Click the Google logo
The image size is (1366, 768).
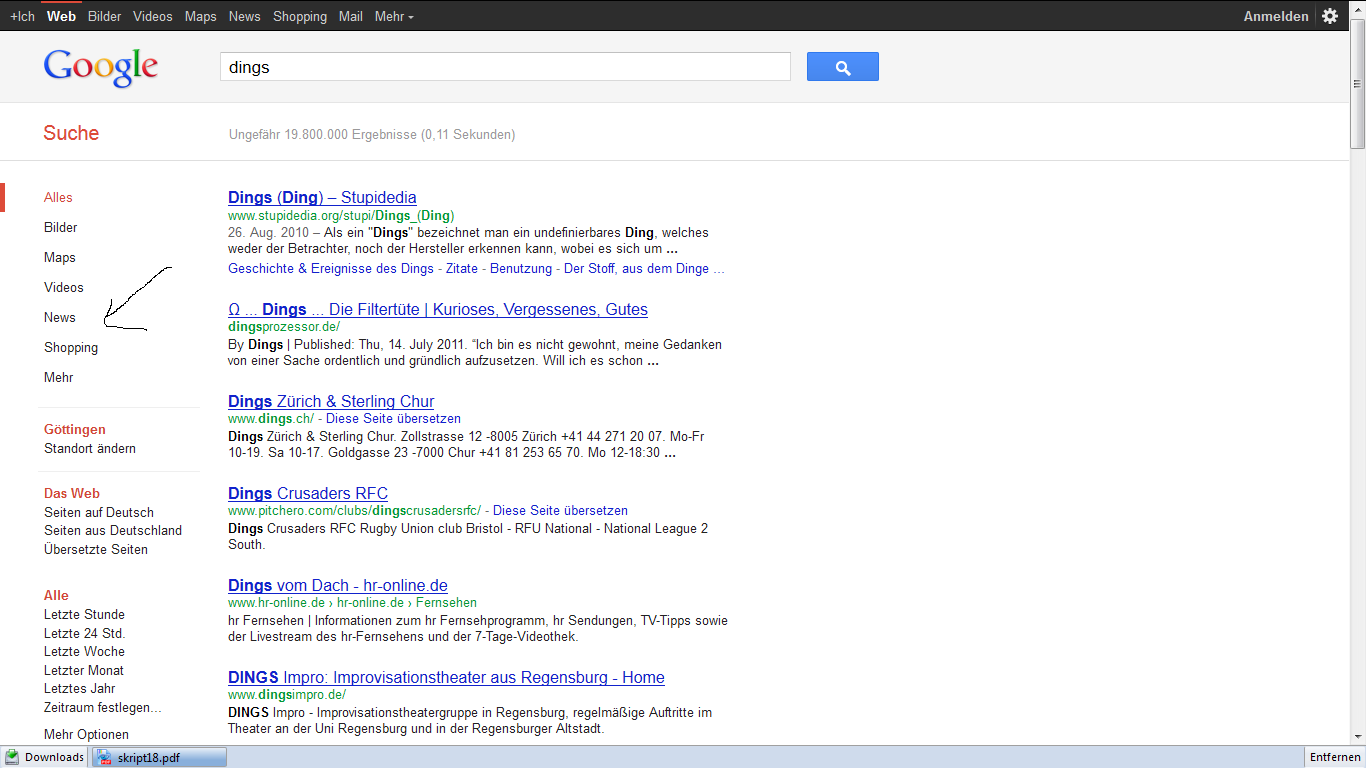coord(100,68)
